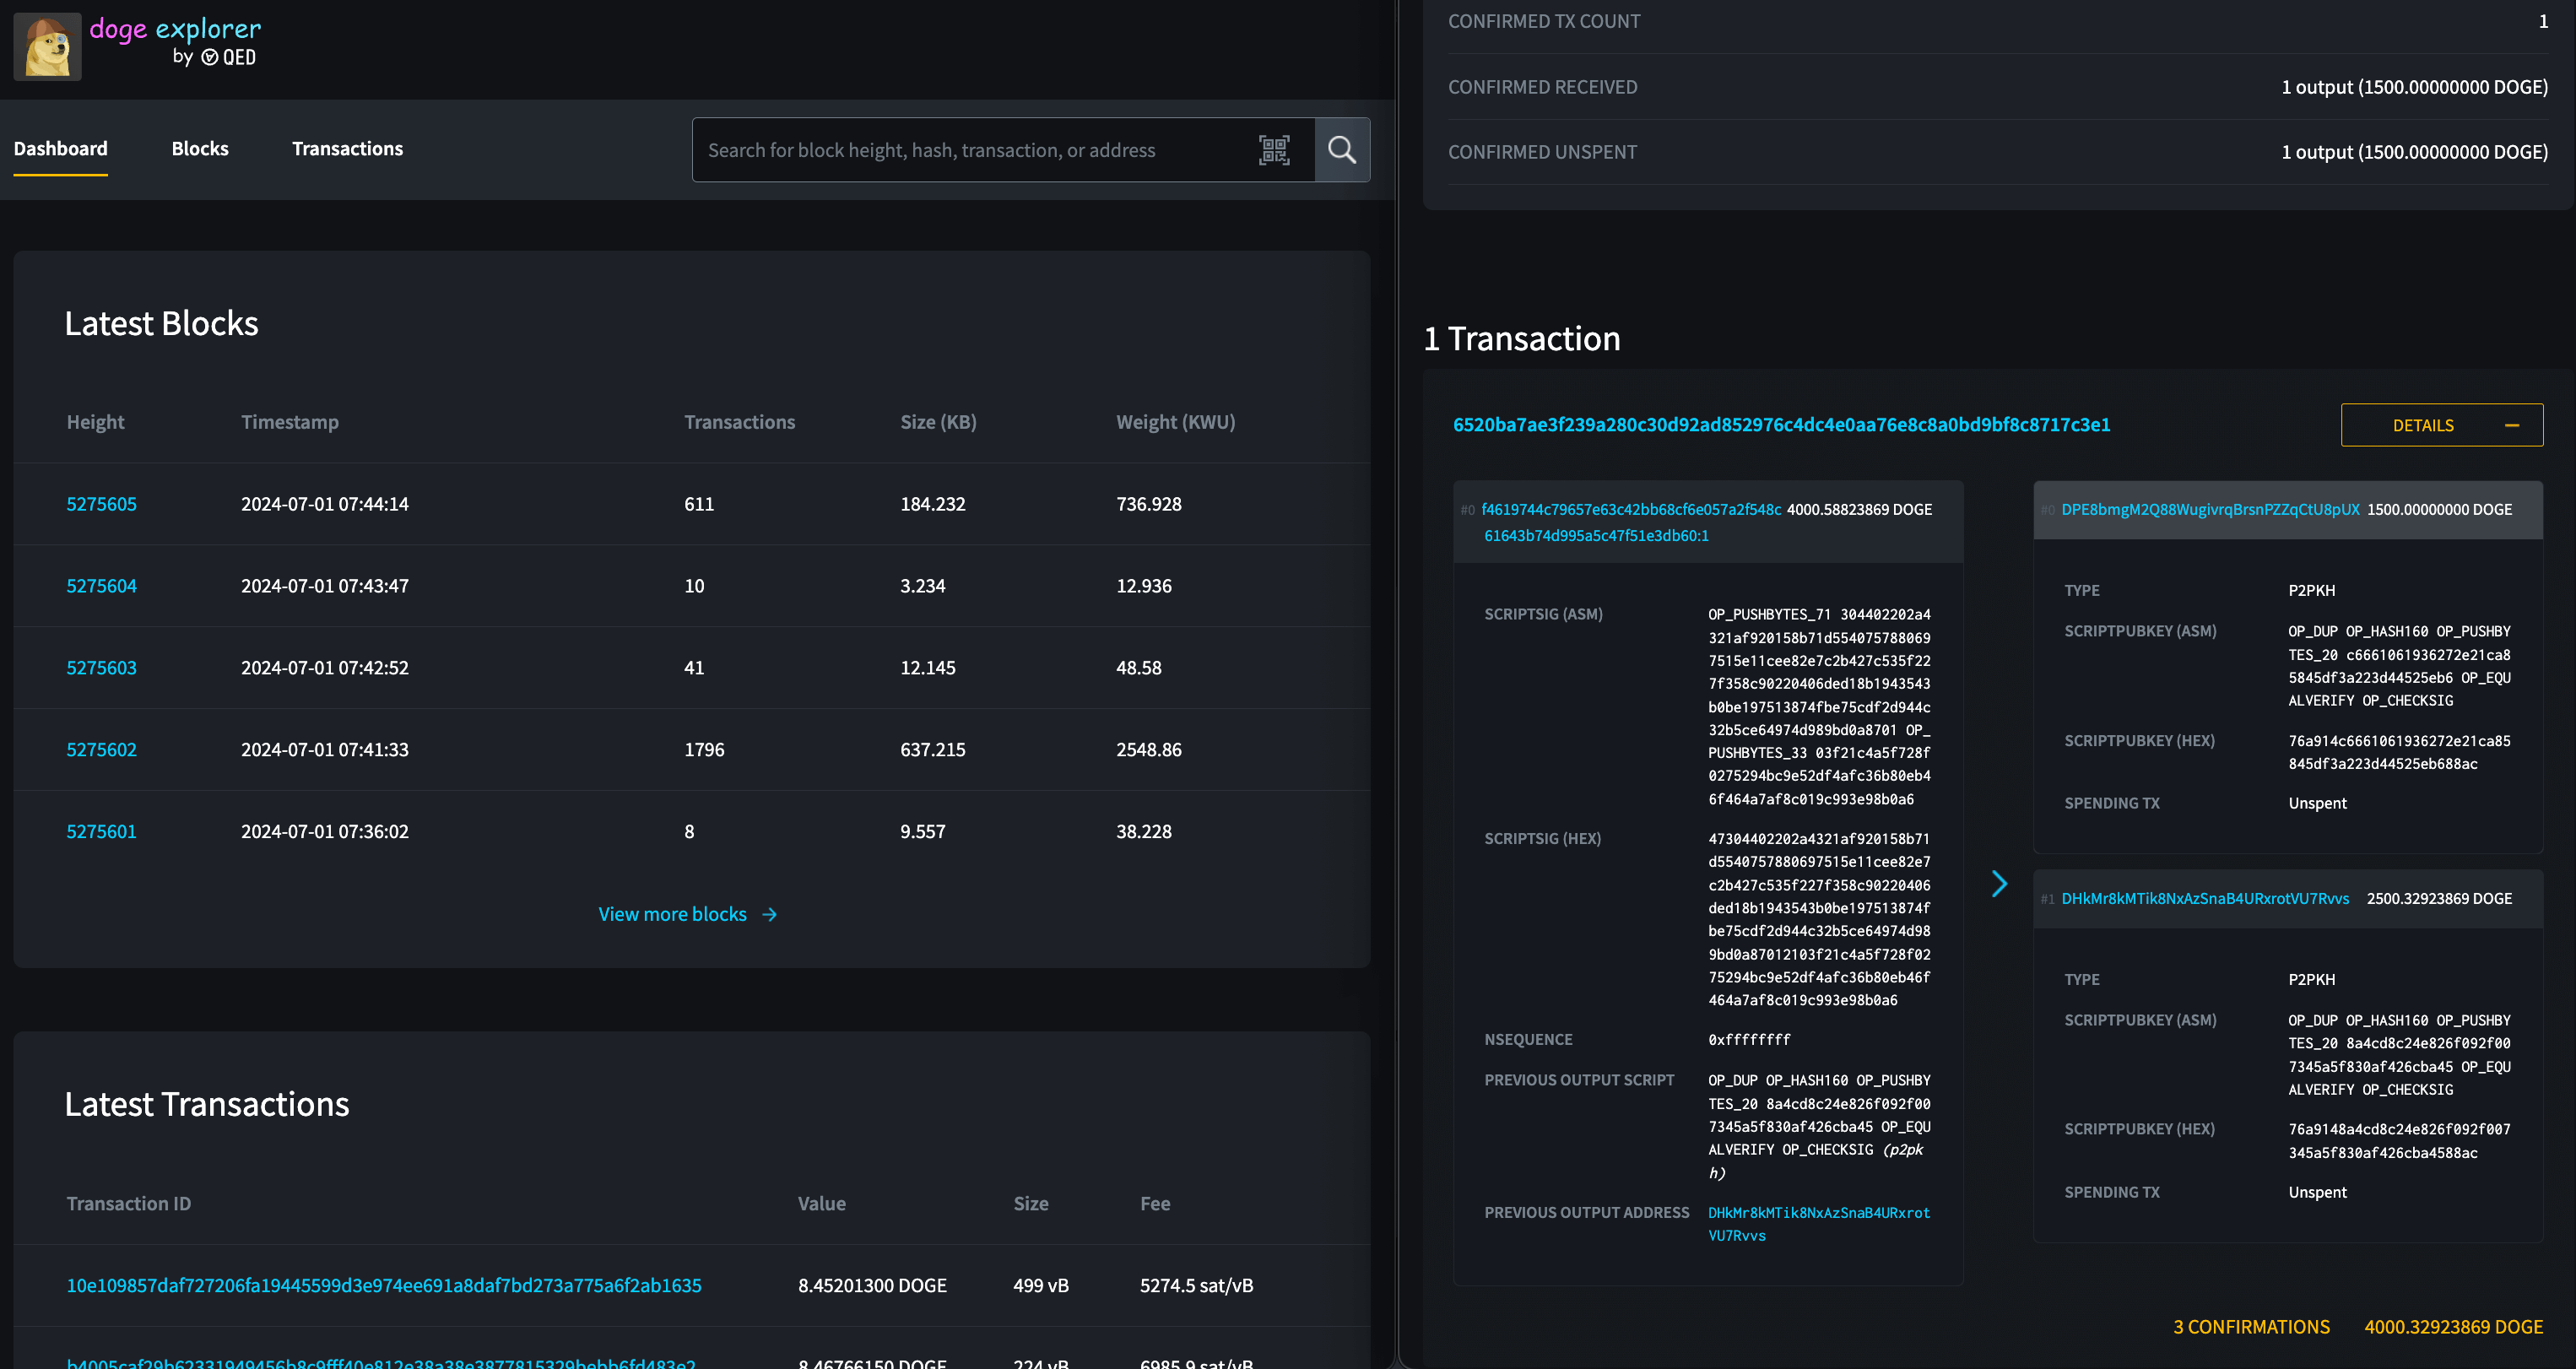Open block 5275605
This screenshot has width=2576, height=1369.
(x=101, y=504)
